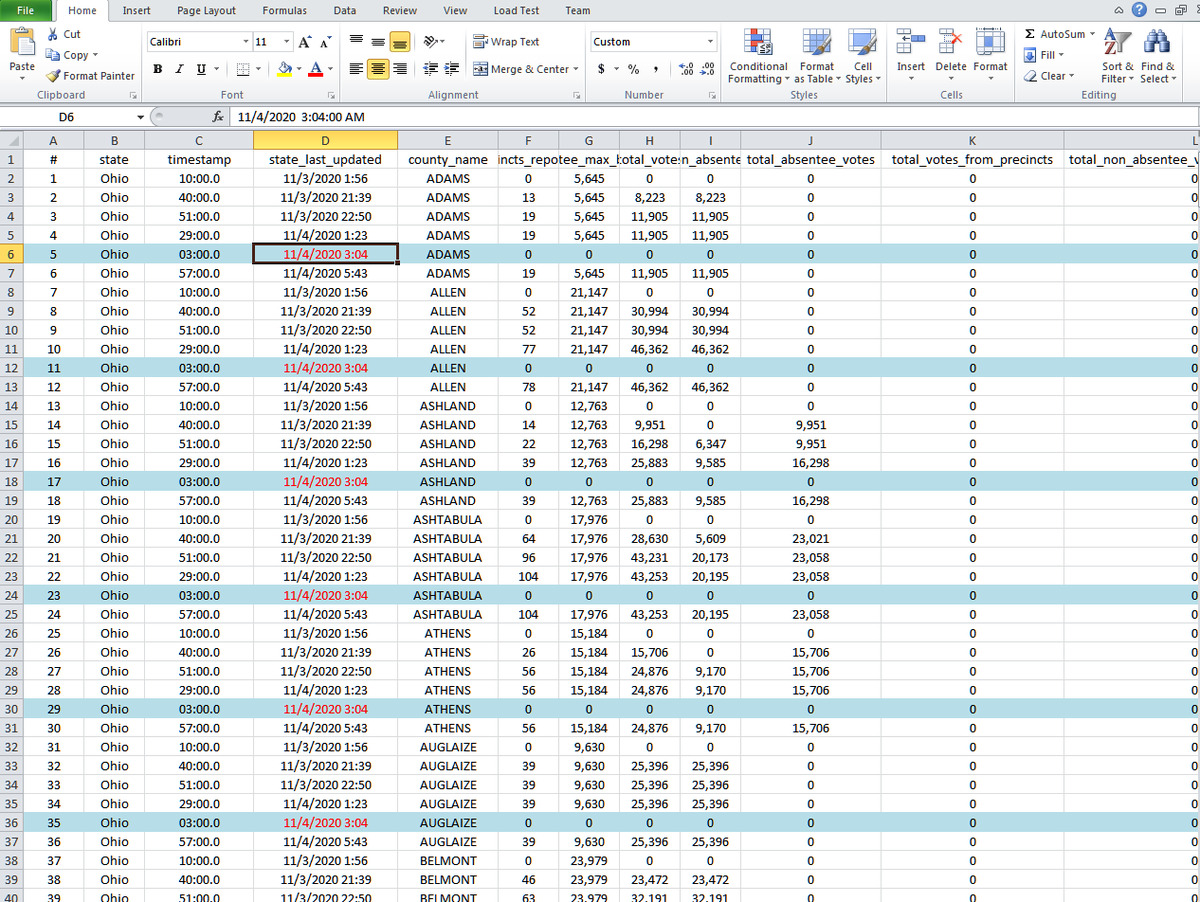The height and width of the screenshot is (902, 1200).
Task: Switch to the Data tab
Action: (x=344, y=10)
